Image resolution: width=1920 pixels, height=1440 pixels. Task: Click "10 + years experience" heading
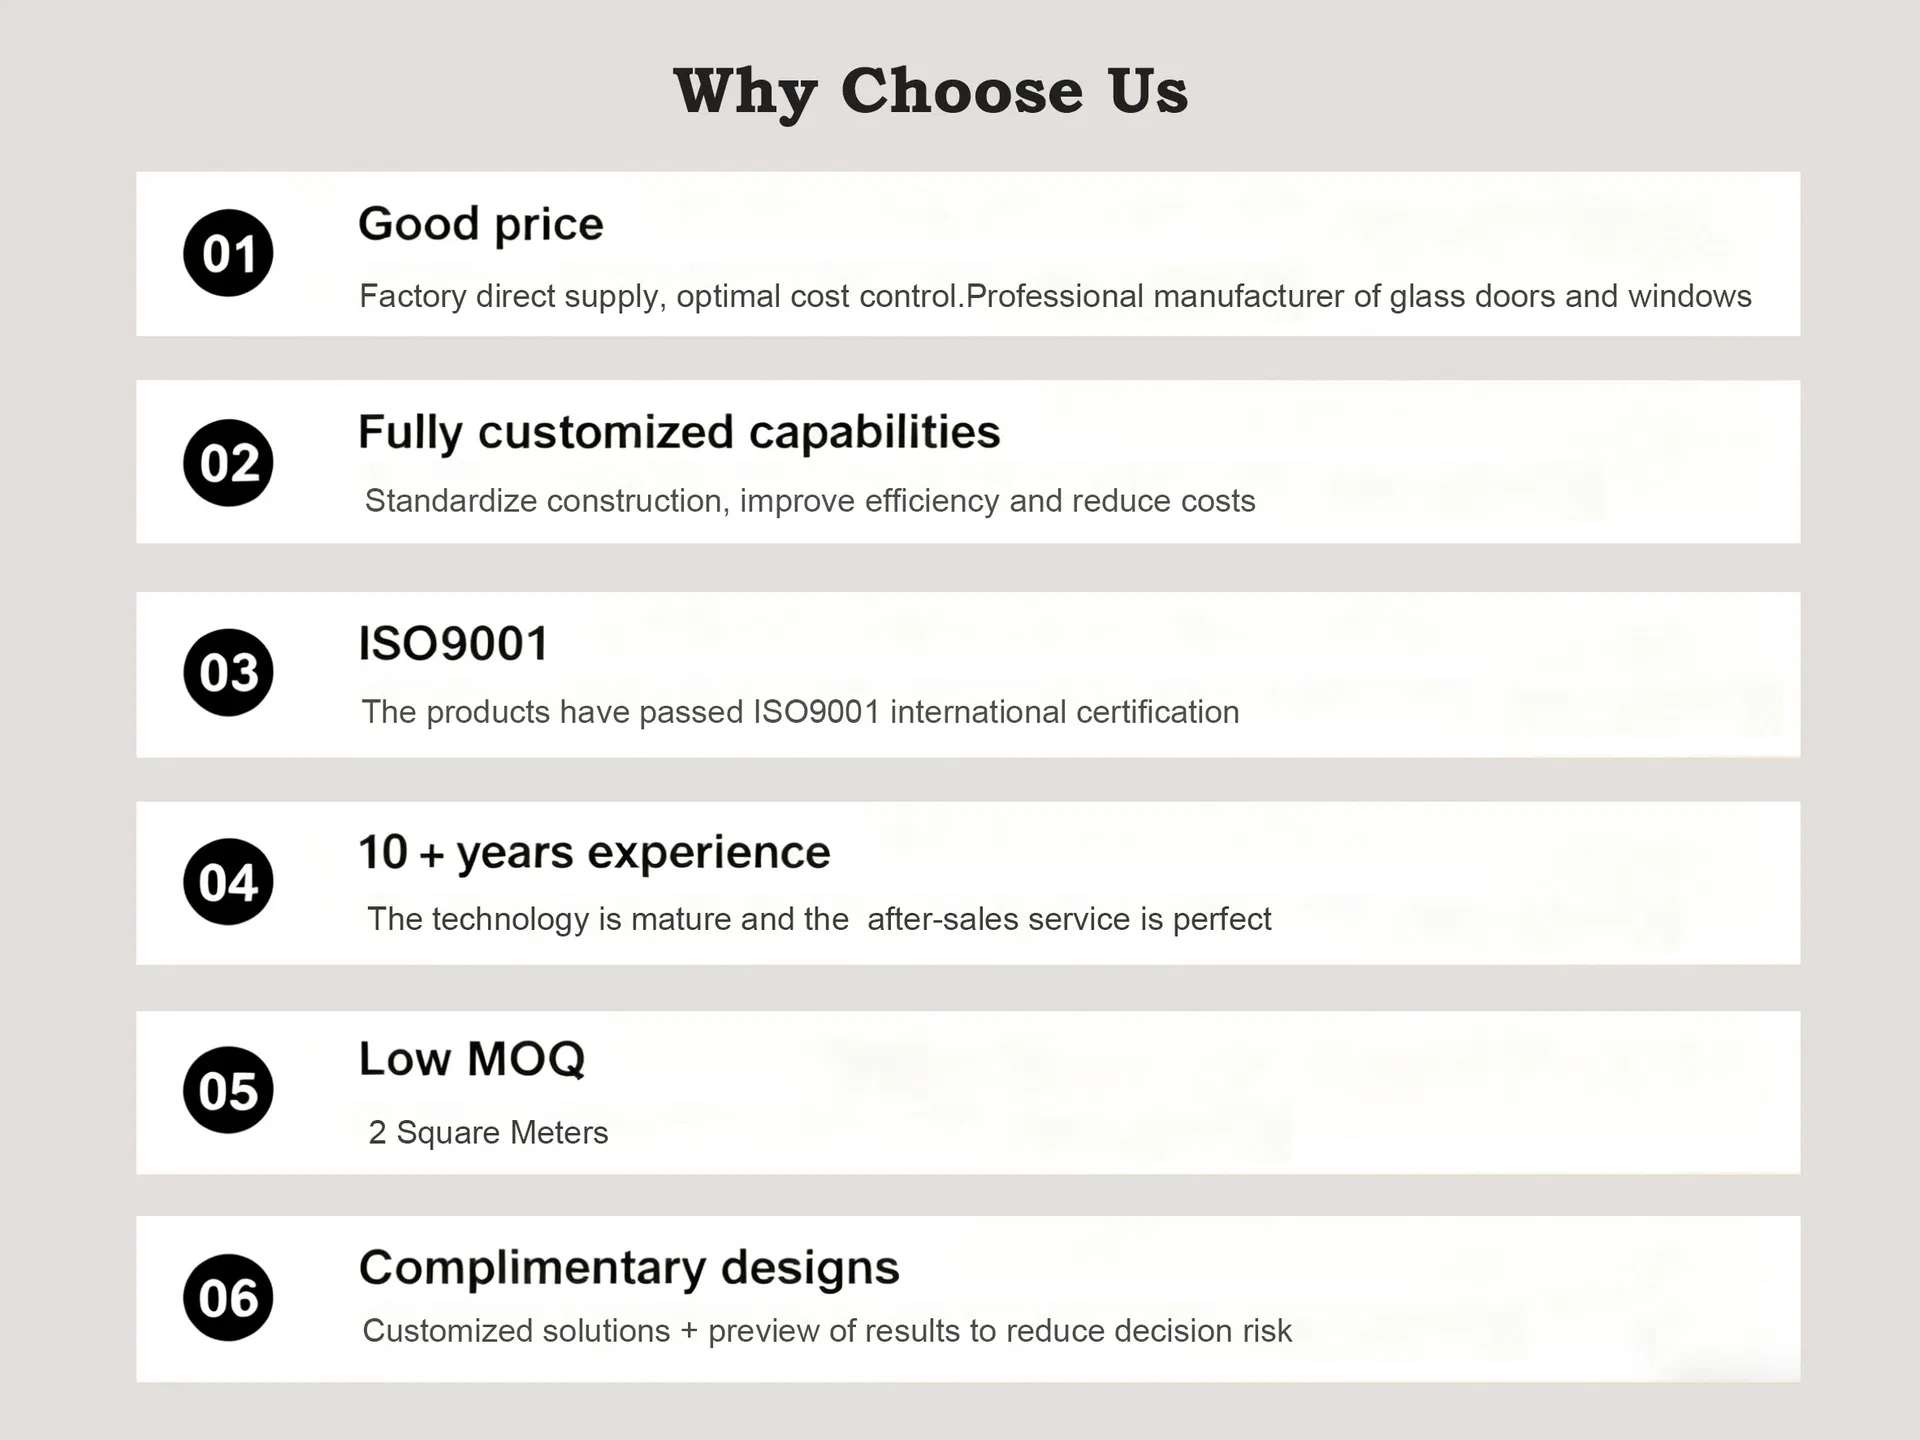coord(594,853)
